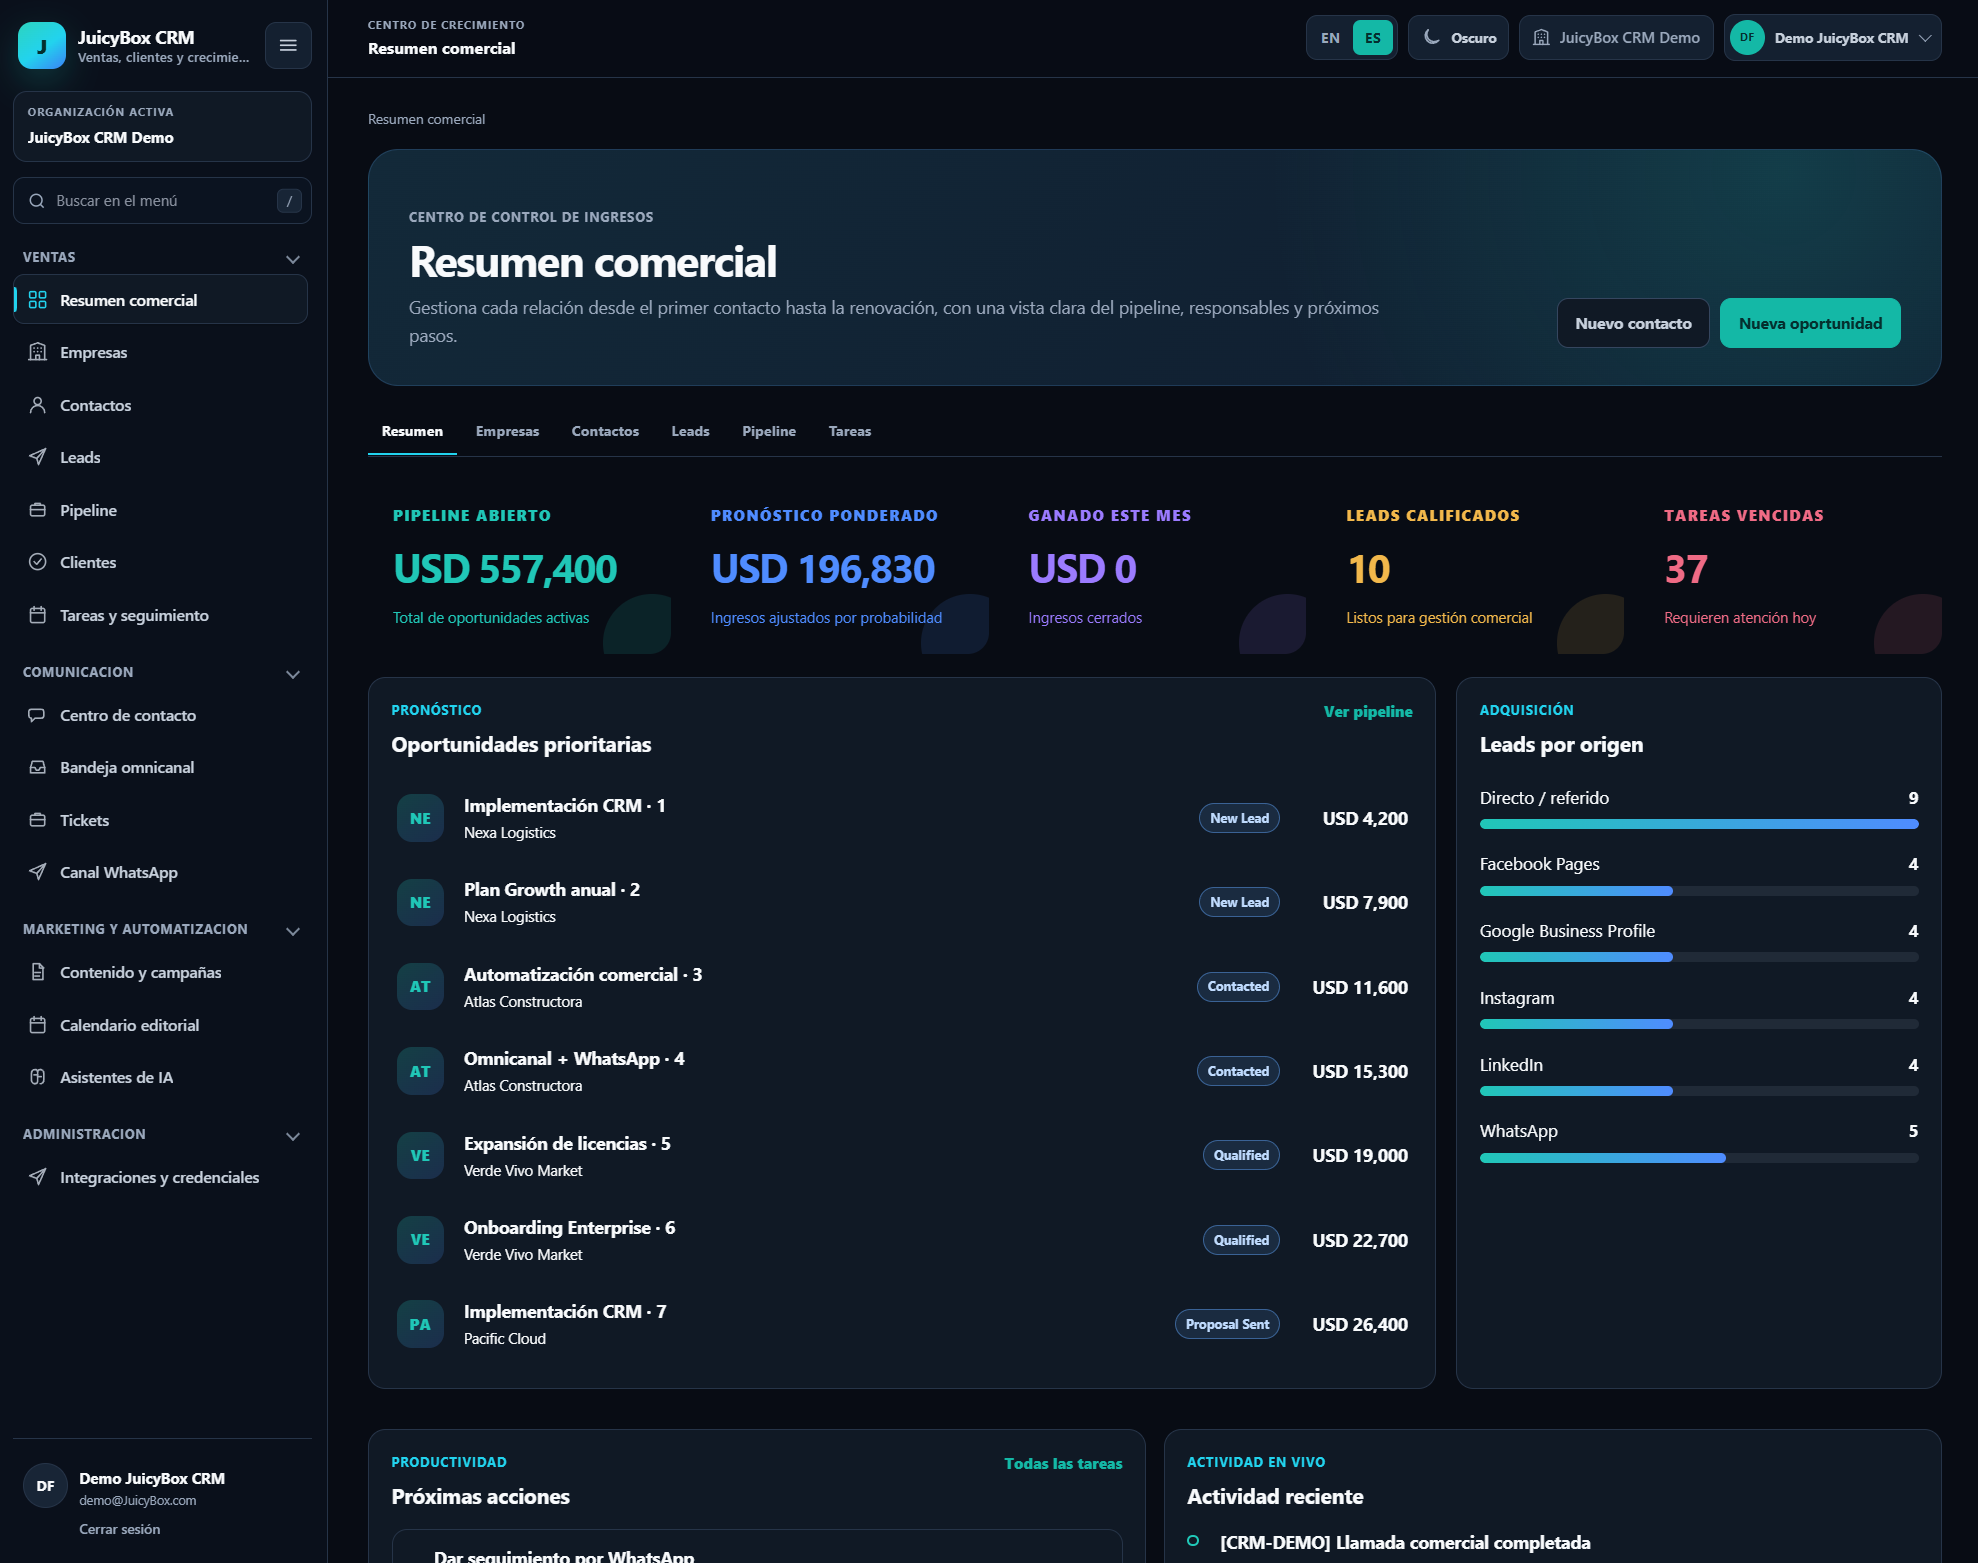Viewport: 1978px width, 1563px height.
Task: Switch to the Empresas tab
Action: coord(507,431)
